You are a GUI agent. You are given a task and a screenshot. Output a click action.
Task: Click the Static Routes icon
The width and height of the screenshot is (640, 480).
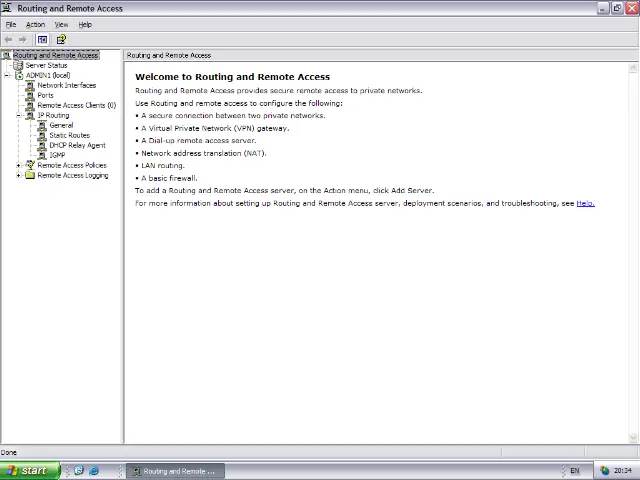click(x=42, y=136)
